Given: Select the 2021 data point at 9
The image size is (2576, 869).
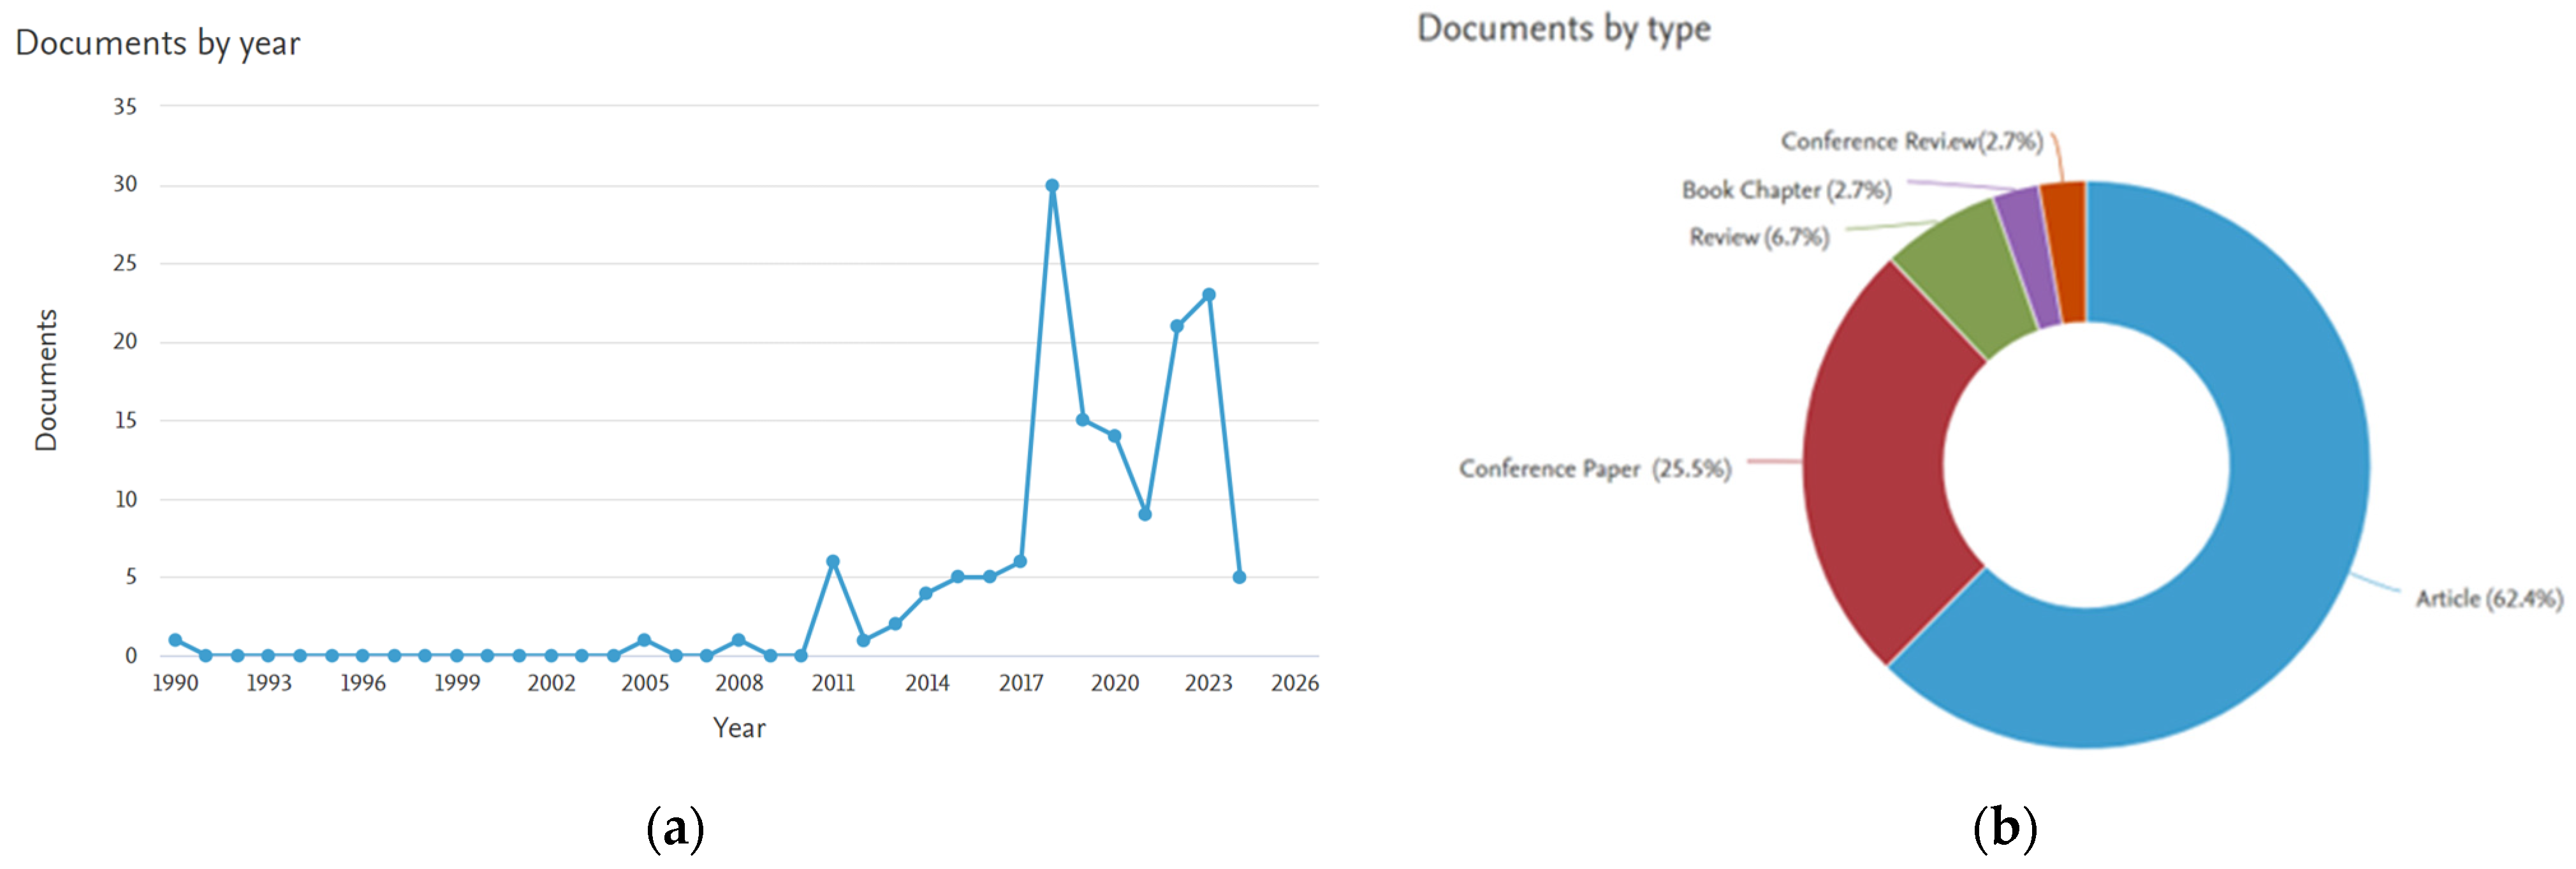Looking at the screenshot, I should click(x=1145, y=514).
